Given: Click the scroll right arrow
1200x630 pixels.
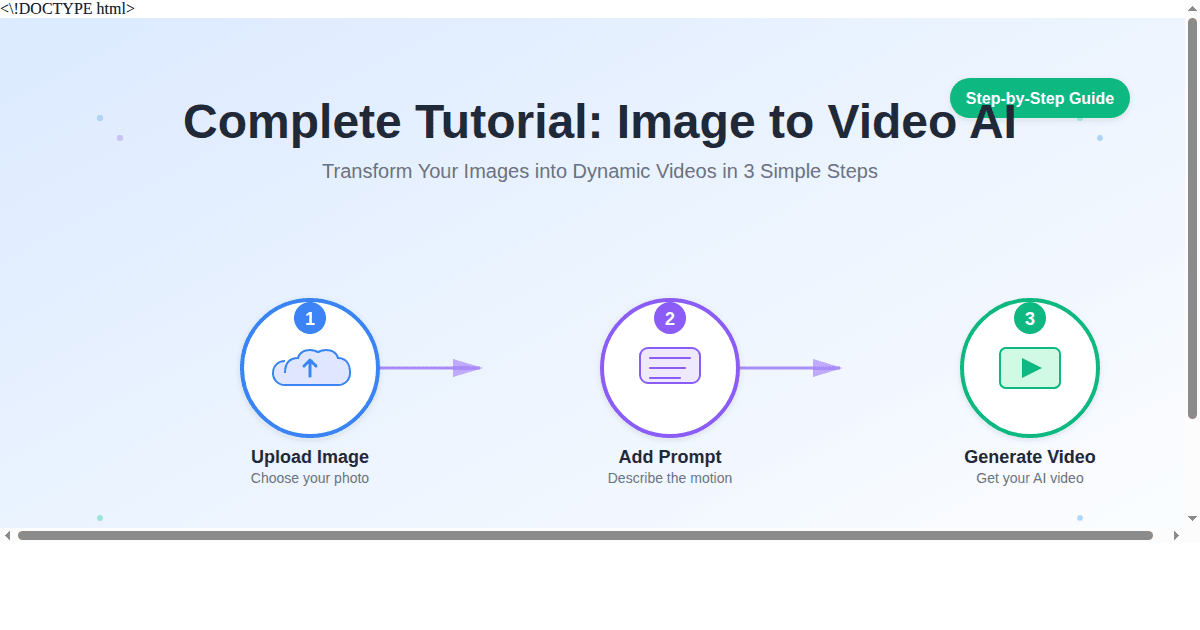Looking at the screenshot, I should (x=1176, y=535).
